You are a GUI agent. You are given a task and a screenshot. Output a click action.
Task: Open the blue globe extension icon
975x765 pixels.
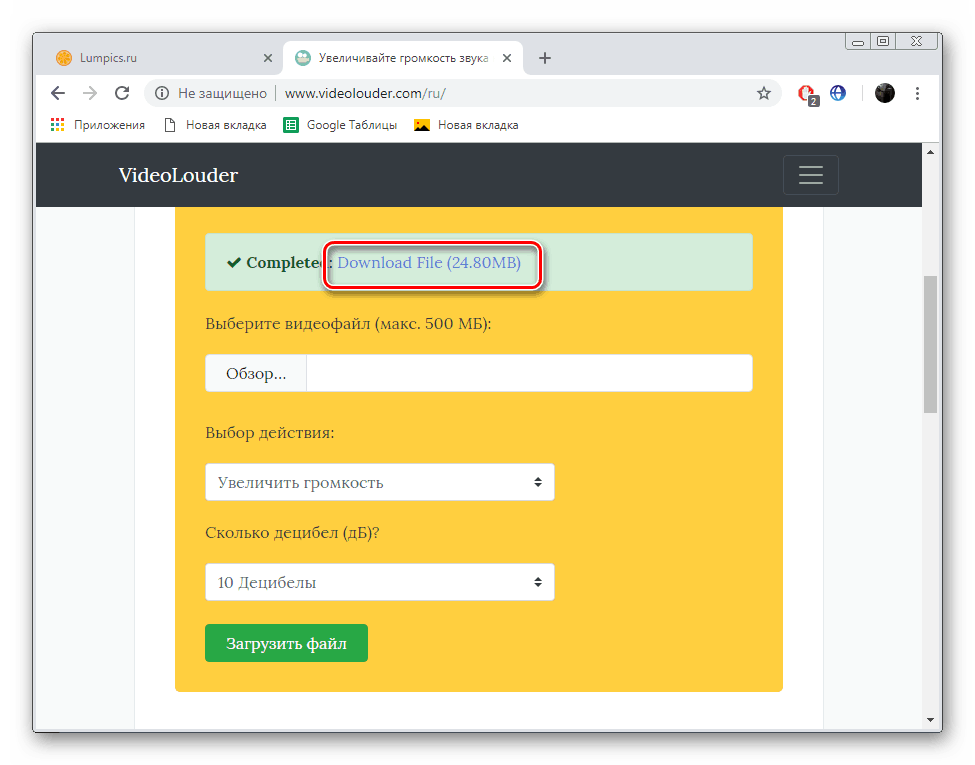838,93
